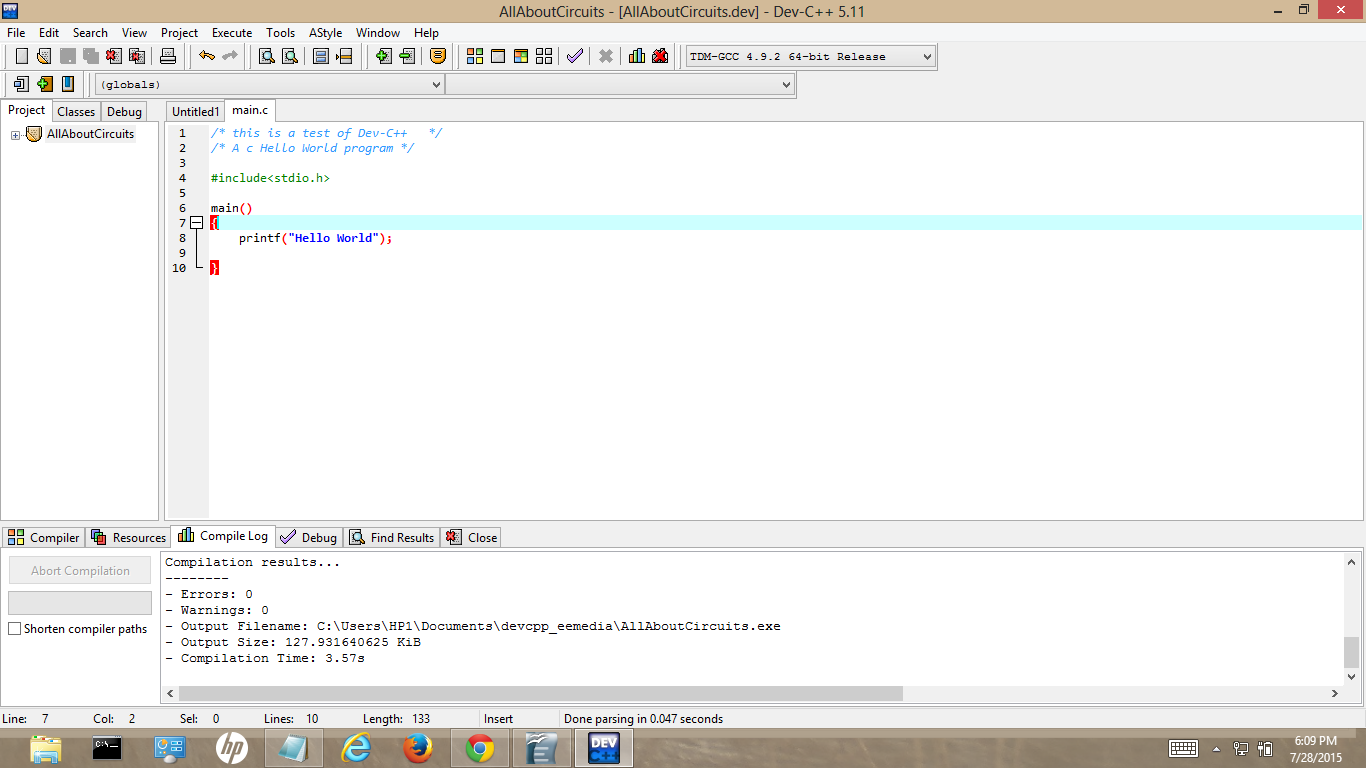
Task: Click the Compile icon with four colored squares
Action: tap(475, 56)
